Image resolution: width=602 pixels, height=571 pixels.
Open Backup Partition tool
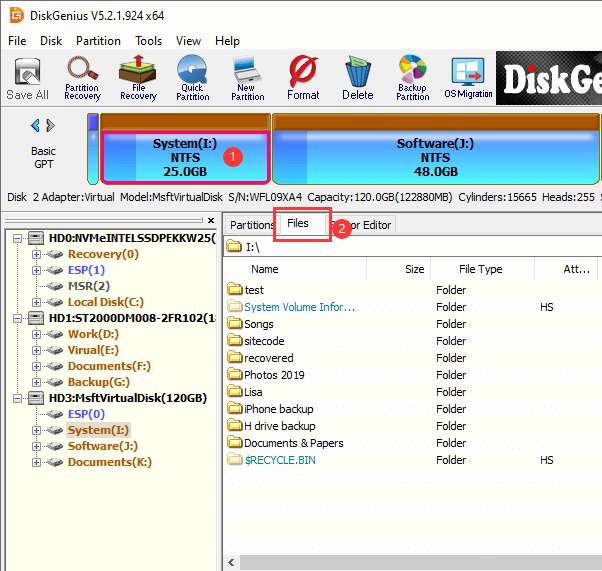pyautogui.click(x=413, y=78)
